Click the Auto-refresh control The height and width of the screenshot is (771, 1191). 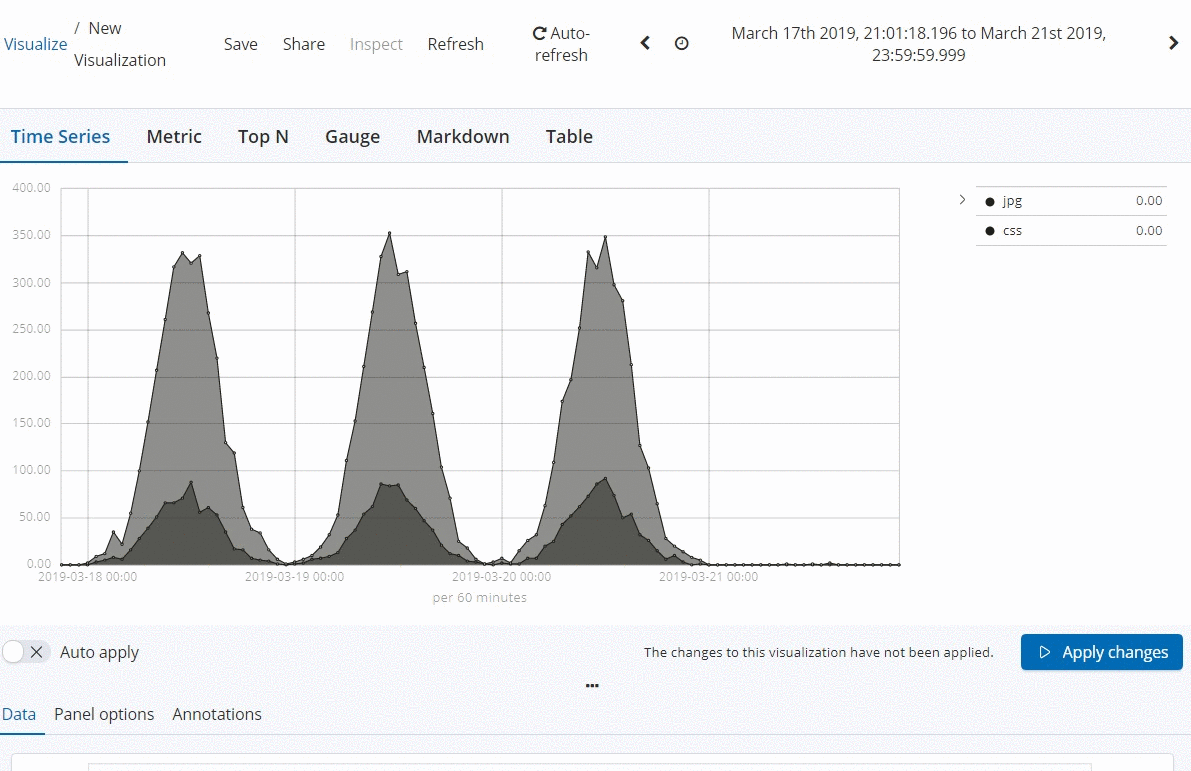(561, 44)
